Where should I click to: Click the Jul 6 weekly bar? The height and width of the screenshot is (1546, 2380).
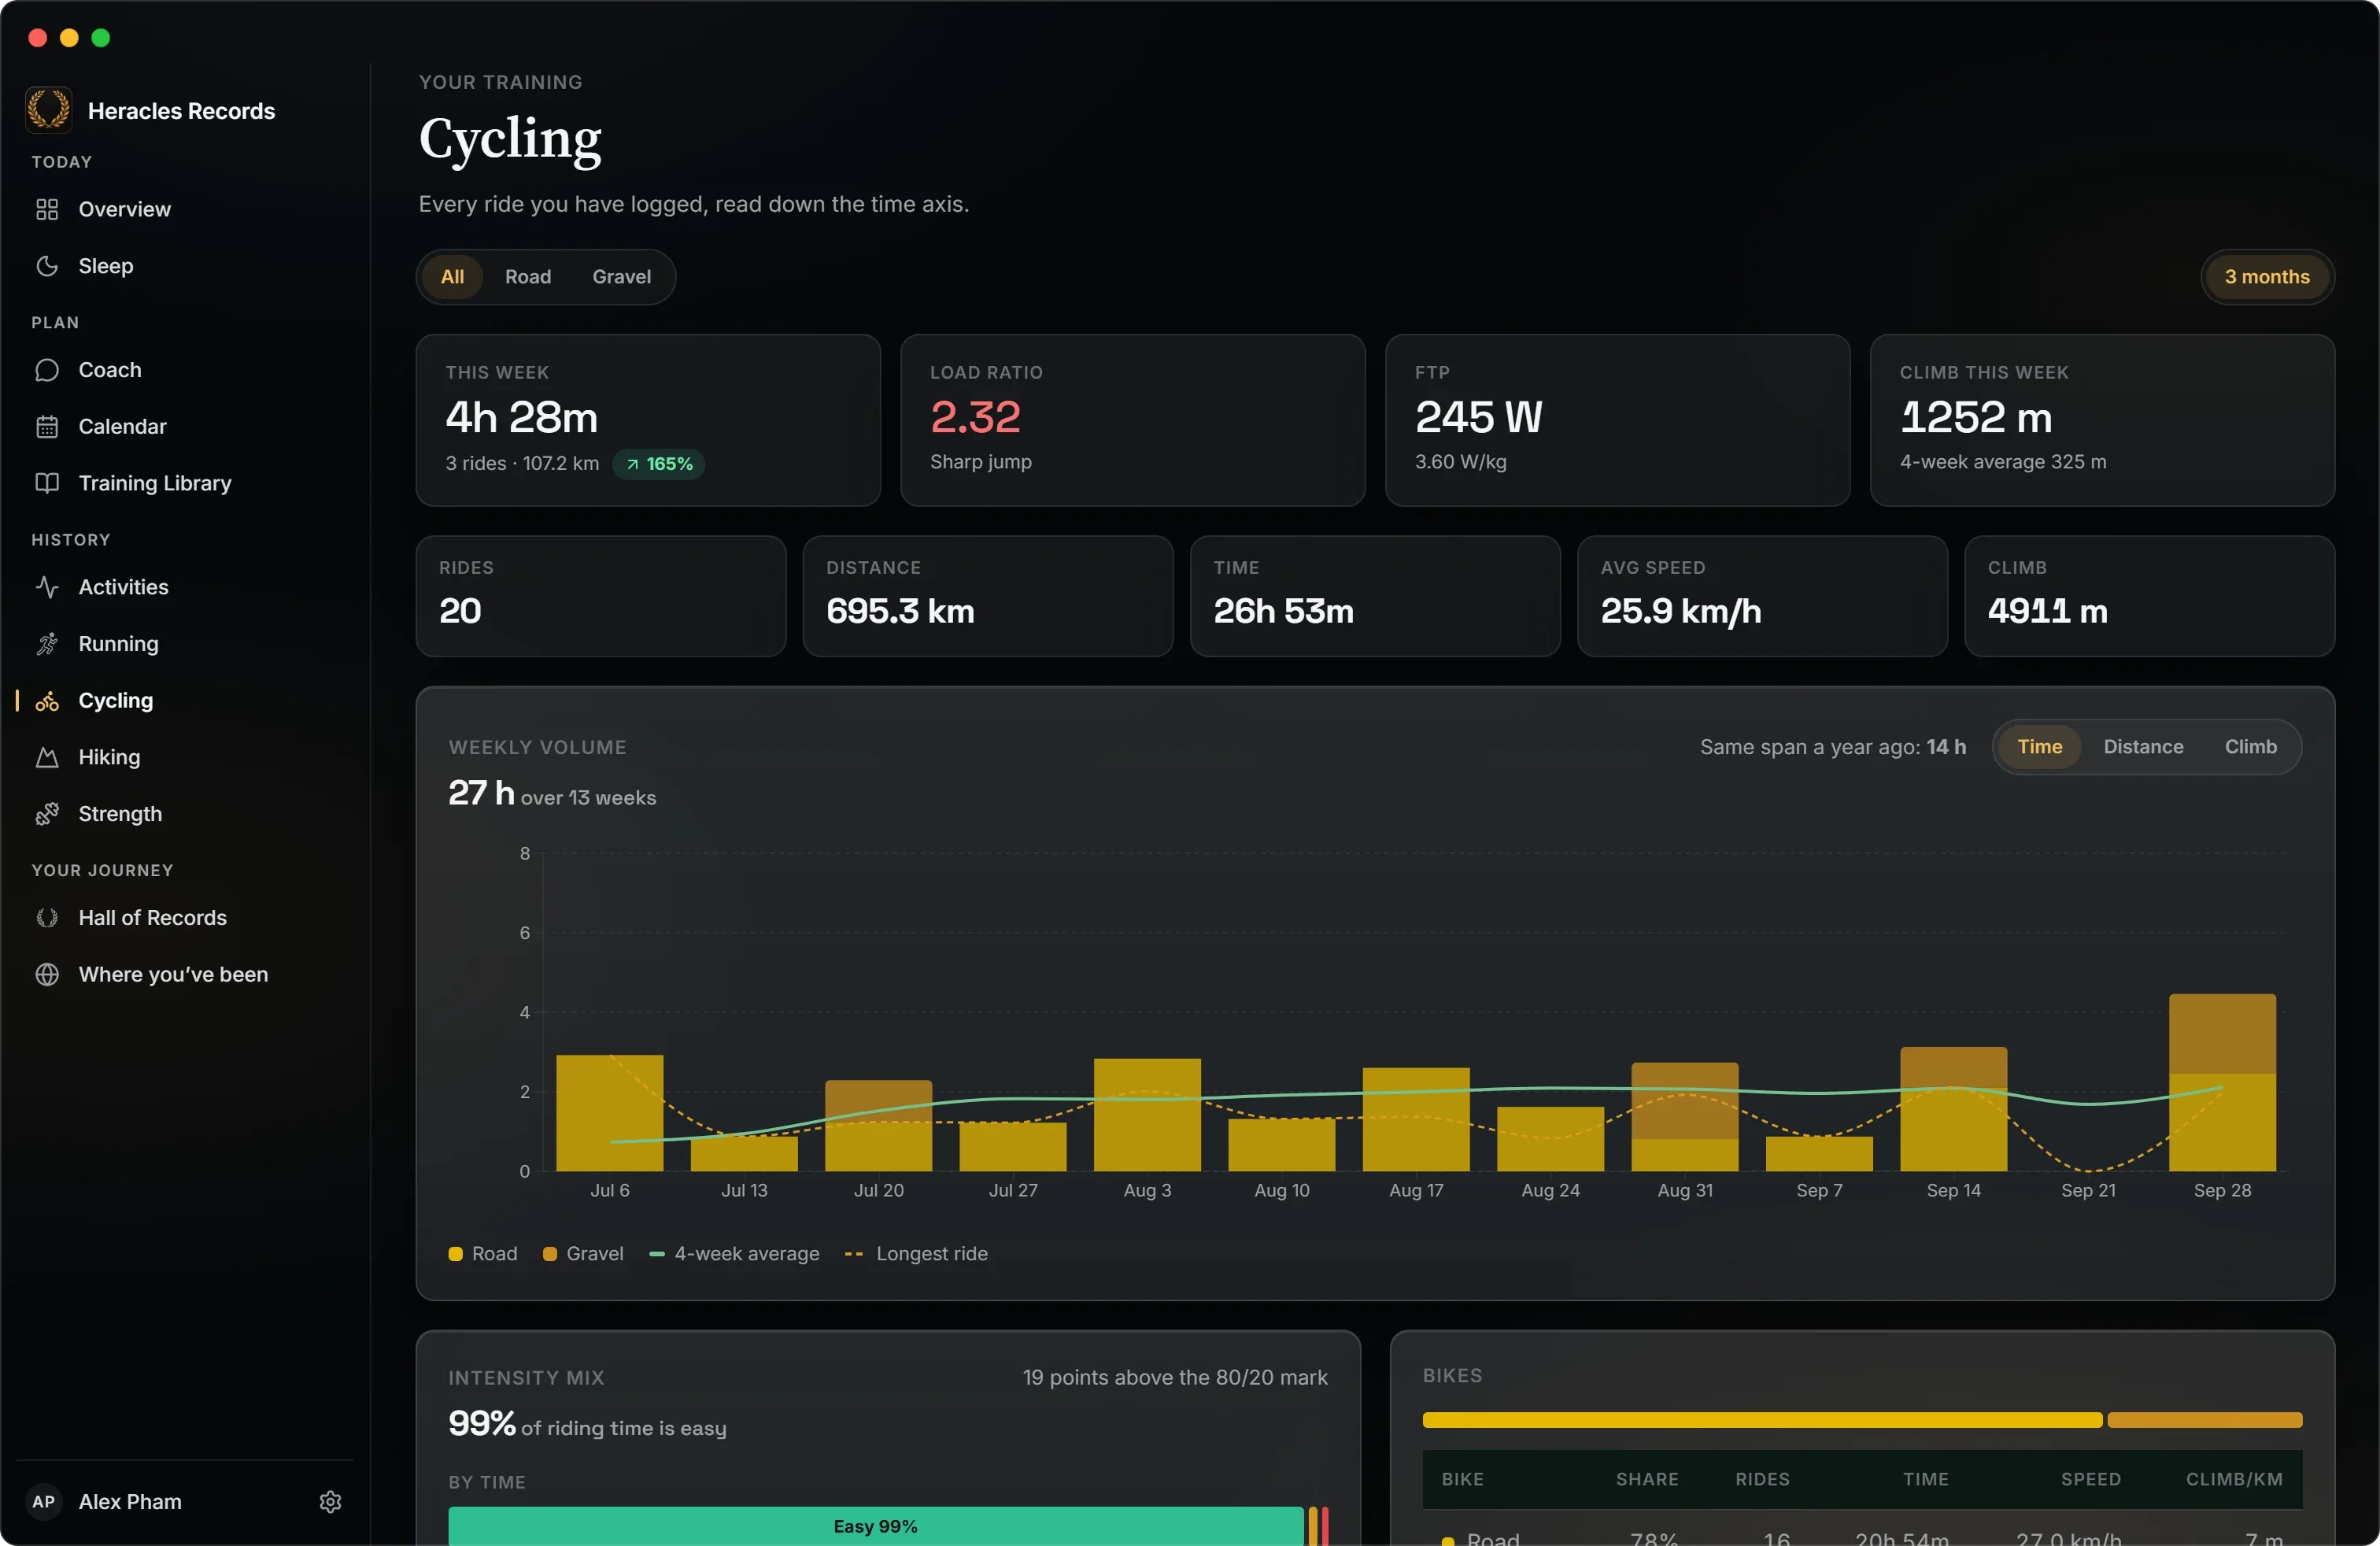[609, 1113]
